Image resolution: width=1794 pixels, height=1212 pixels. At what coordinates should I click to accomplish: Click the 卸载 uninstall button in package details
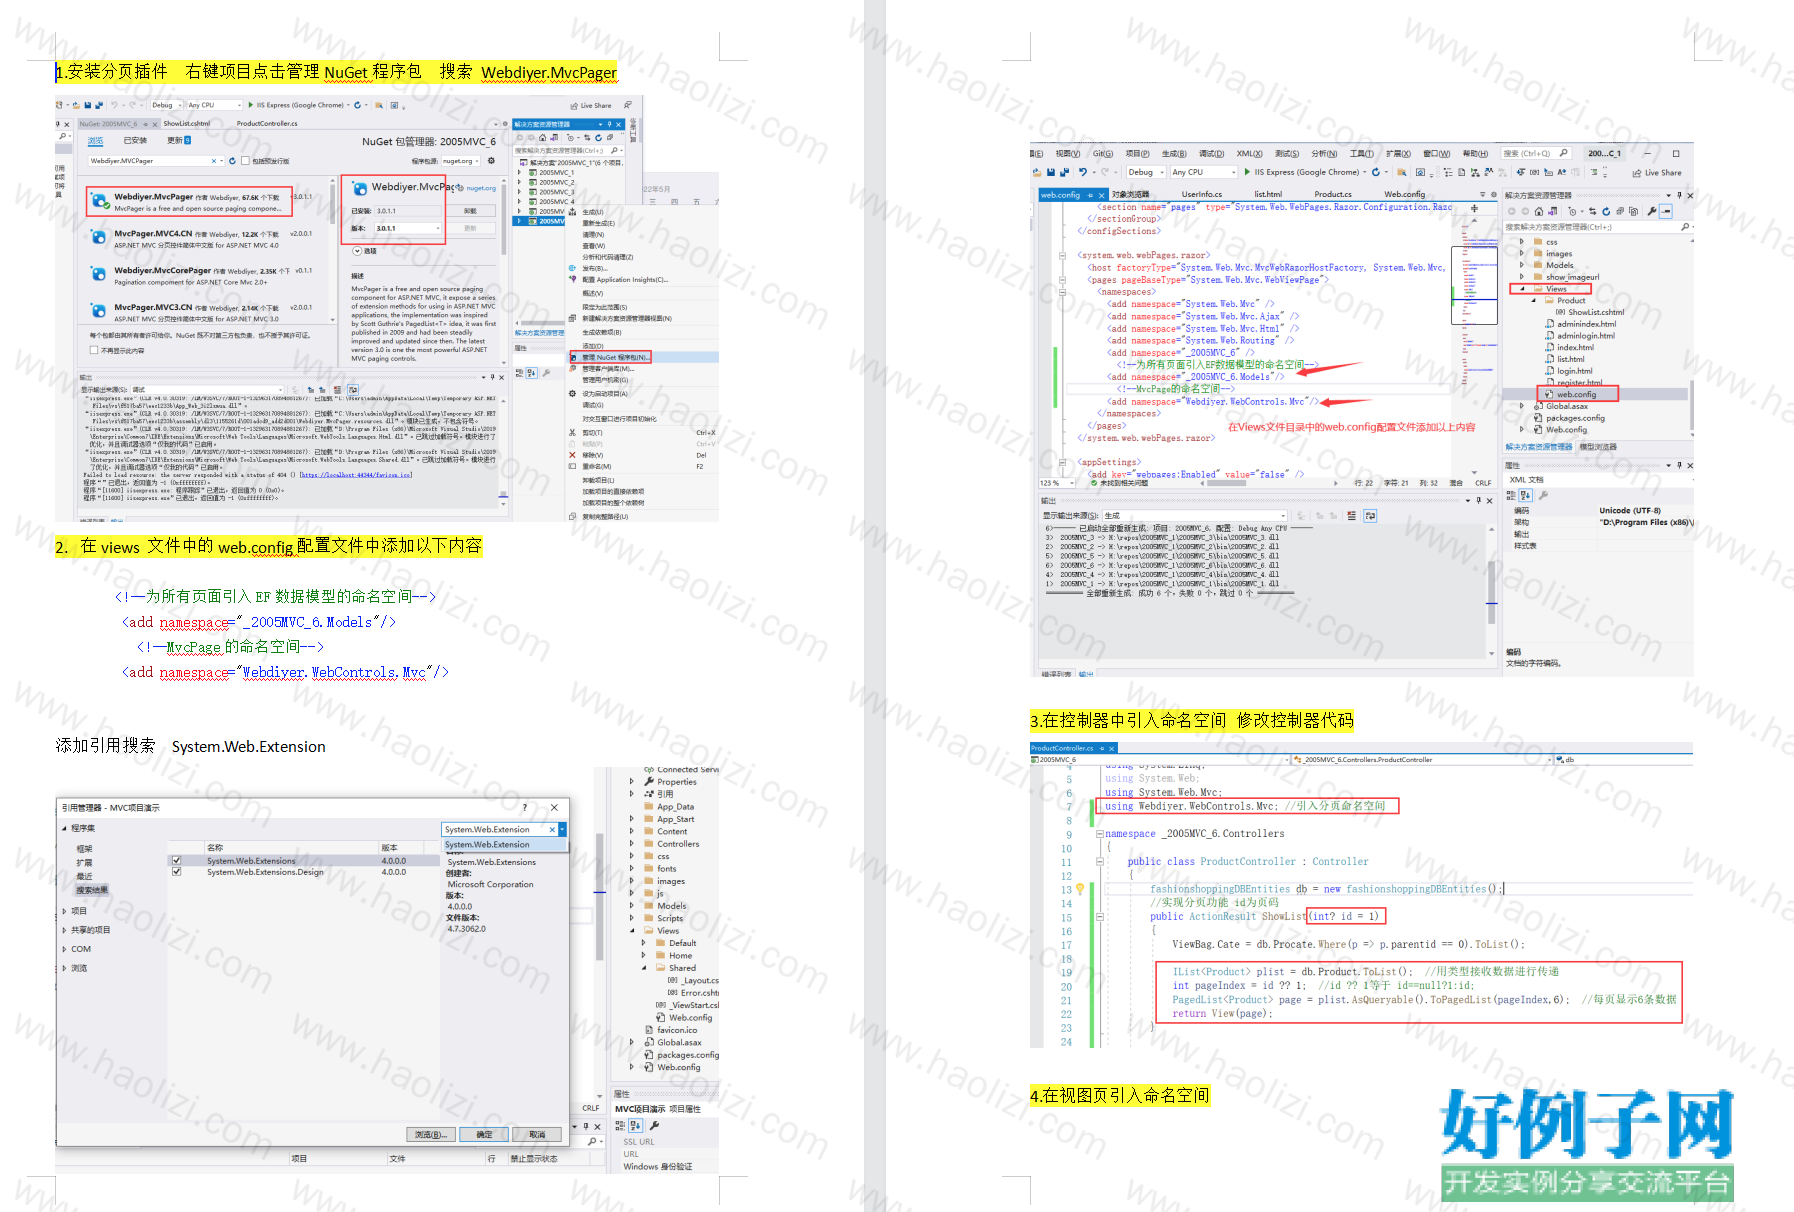point(471,211)
